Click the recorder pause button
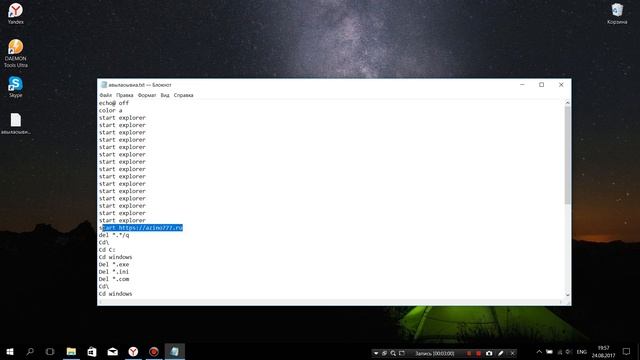The height and width of the screenshot is (360, 640). point(469,353)
